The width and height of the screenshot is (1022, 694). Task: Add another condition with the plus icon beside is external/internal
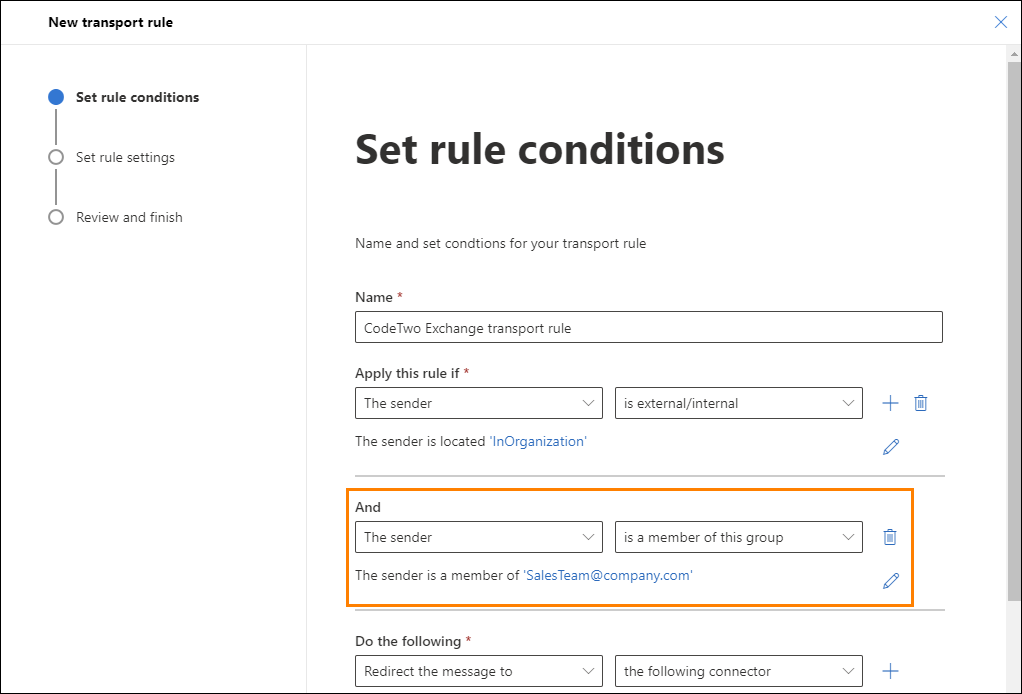890,403
